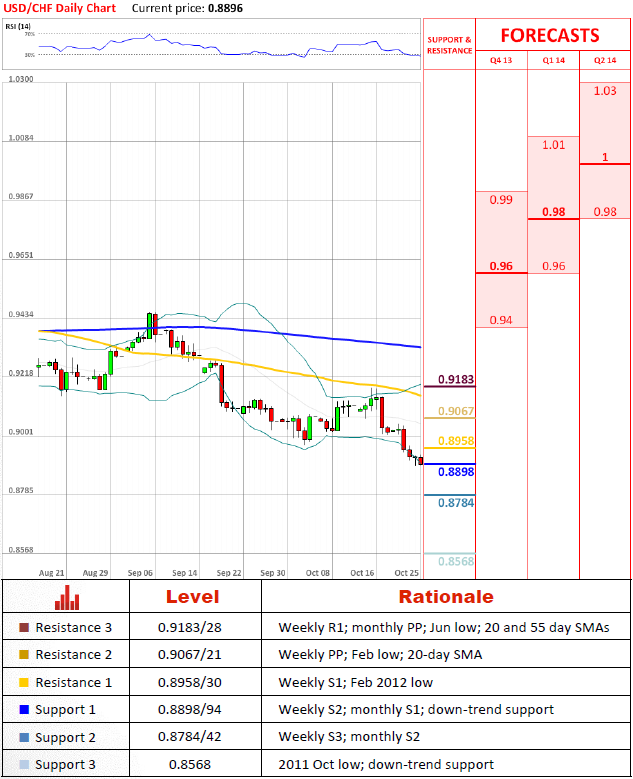Click the 0.8958 resistance level marker
This screenshot has width=633, height=779.
click(x=456, y=441)
